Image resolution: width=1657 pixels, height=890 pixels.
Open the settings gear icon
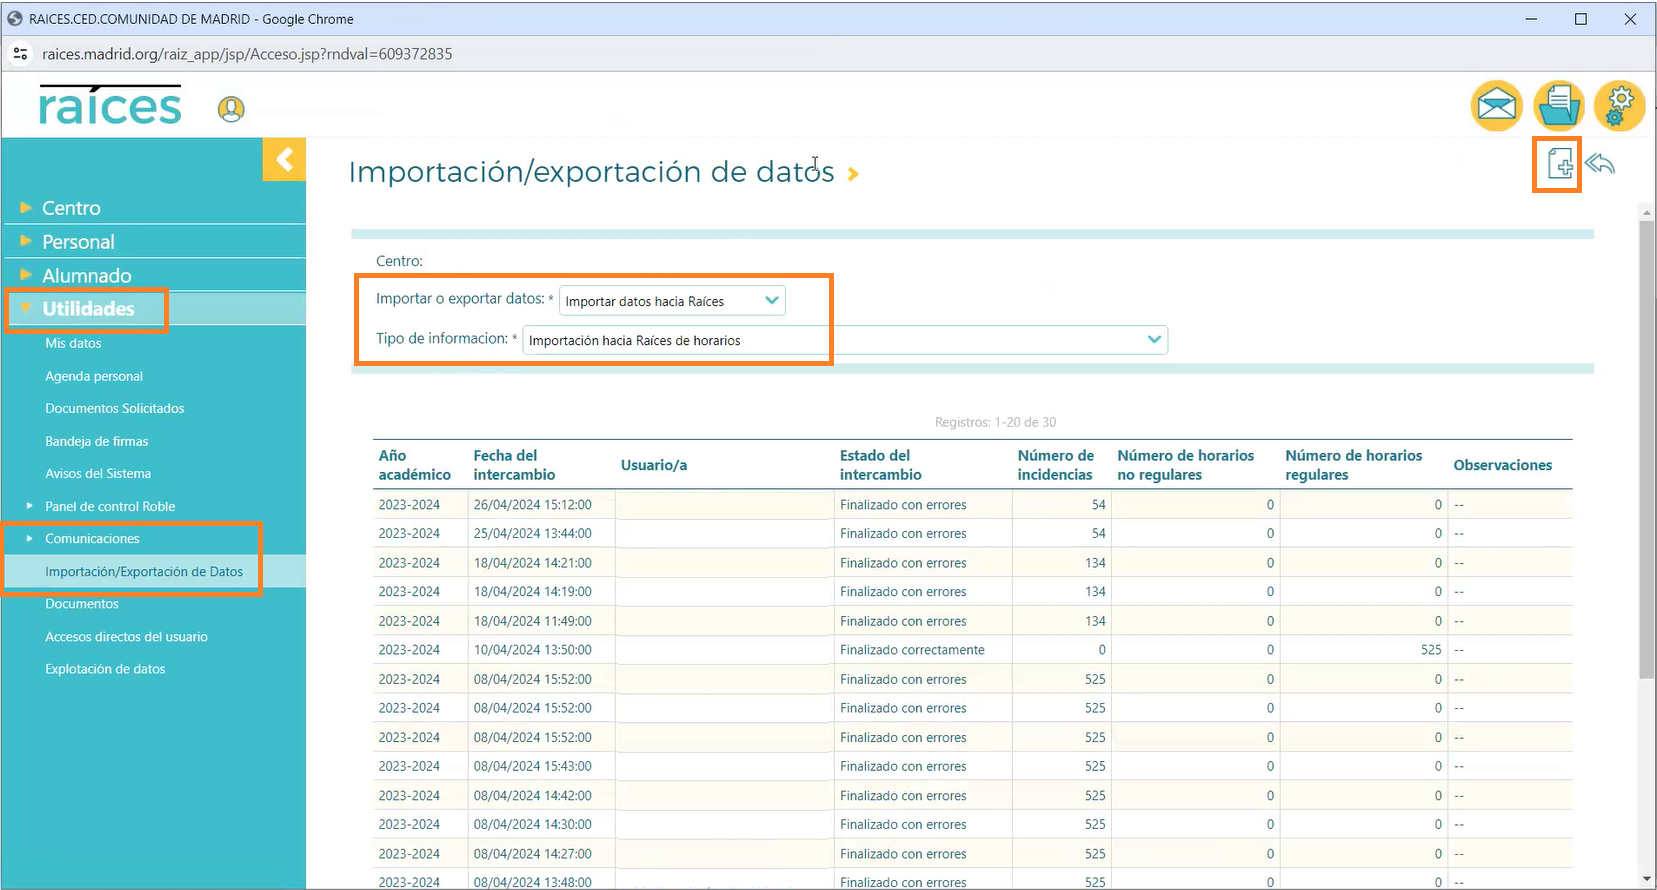click(1620, 105)
